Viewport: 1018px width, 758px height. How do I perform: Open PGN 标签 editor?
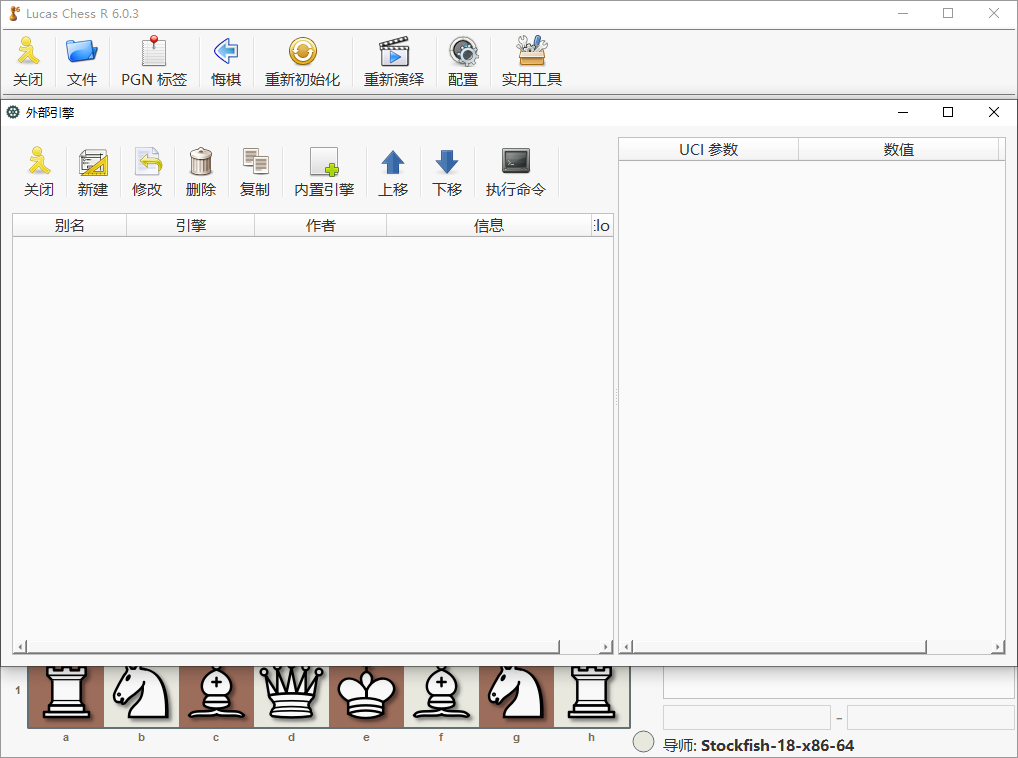[154, 62]
